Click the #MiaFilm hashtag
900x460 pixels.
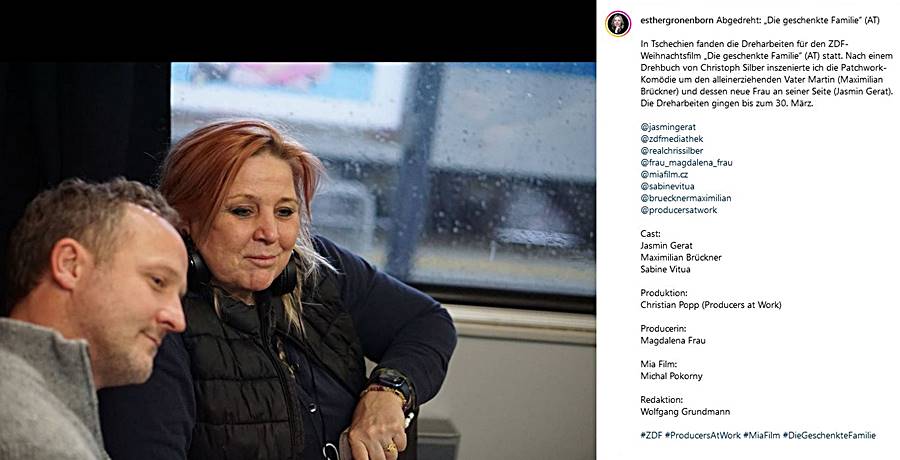pyautogui.click(x=762, y=435)
